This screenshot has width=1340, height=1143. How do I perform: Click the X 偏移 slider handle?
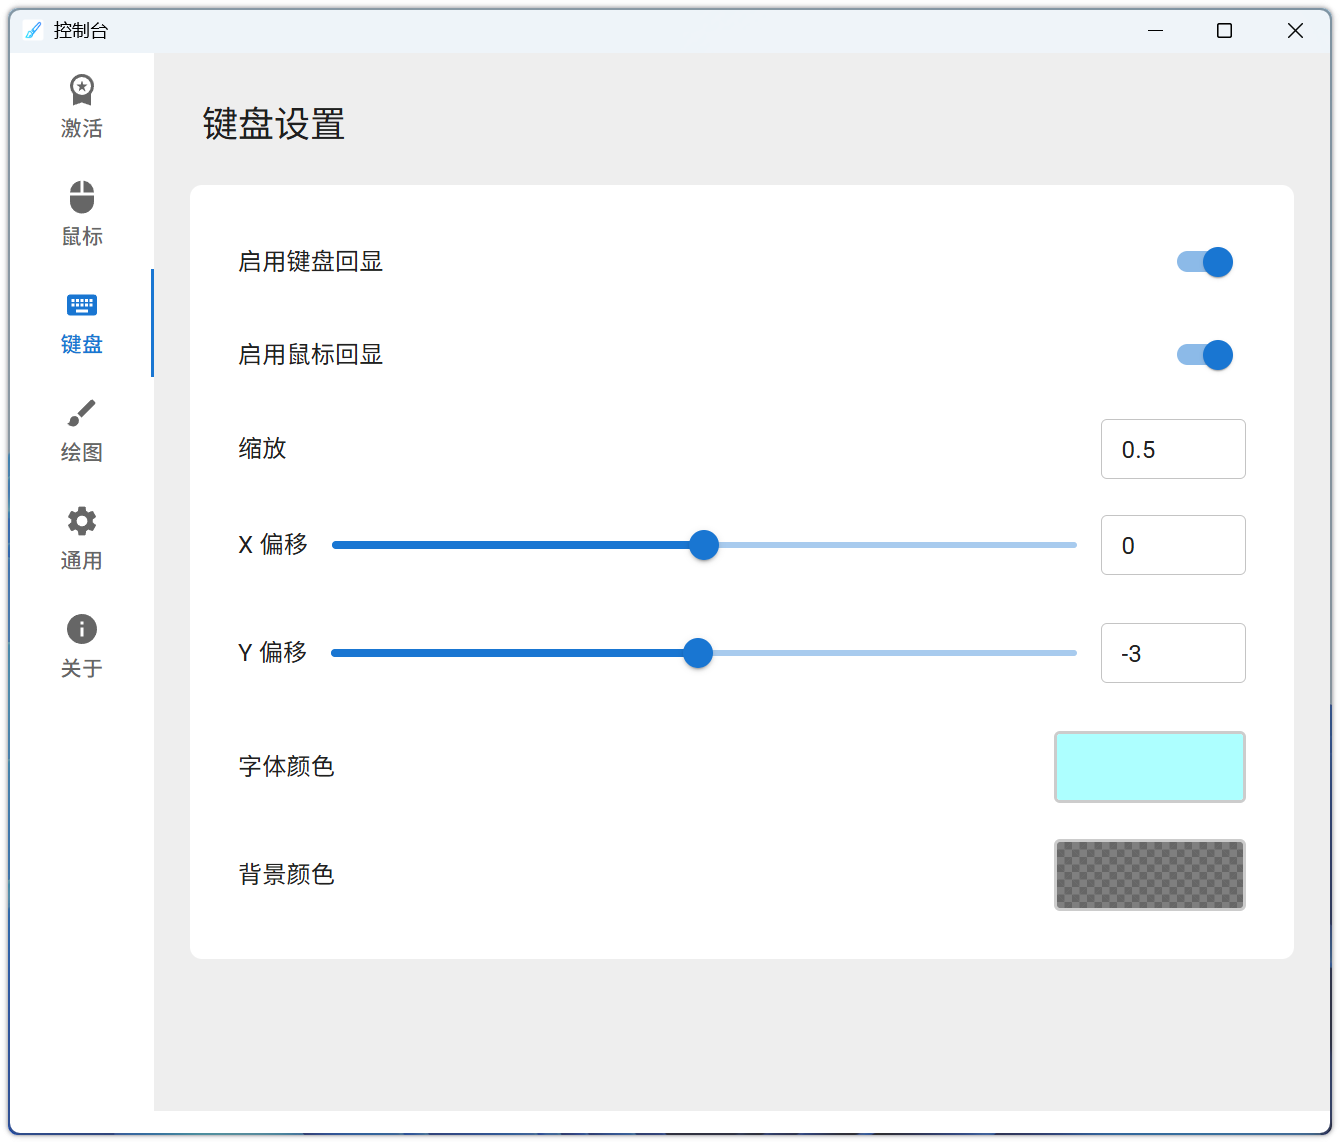coord(704,545)
